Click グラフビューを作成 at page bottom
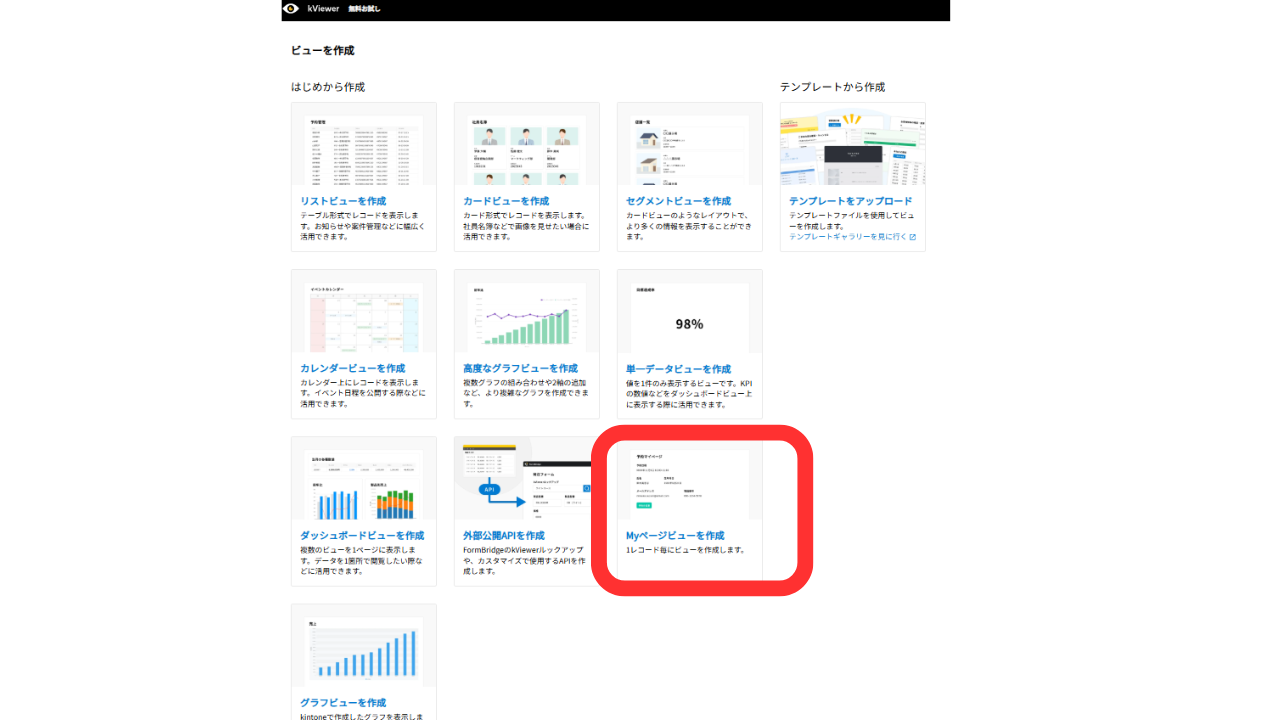 click(x=334, y=702)
